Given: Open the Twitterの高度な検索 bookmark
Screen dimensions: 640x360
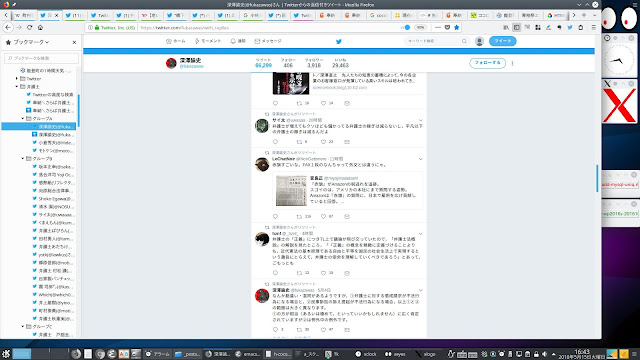Looking at the screenshot, I should click(53, 95).
